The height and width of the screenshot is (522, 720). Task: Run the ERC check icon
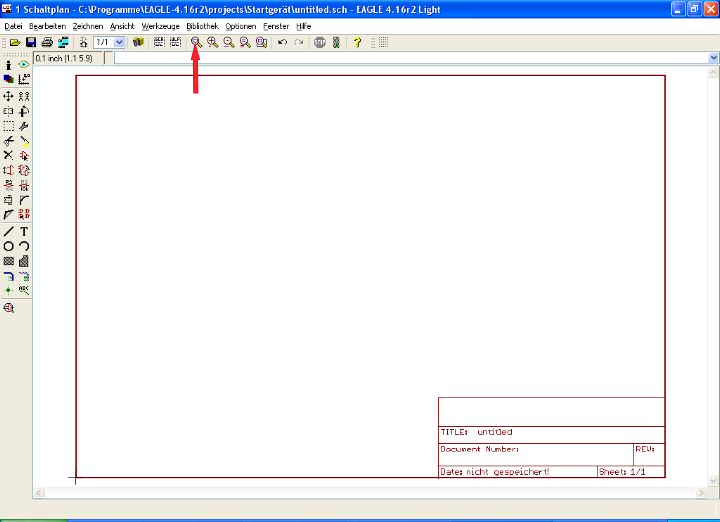point(9,308)
